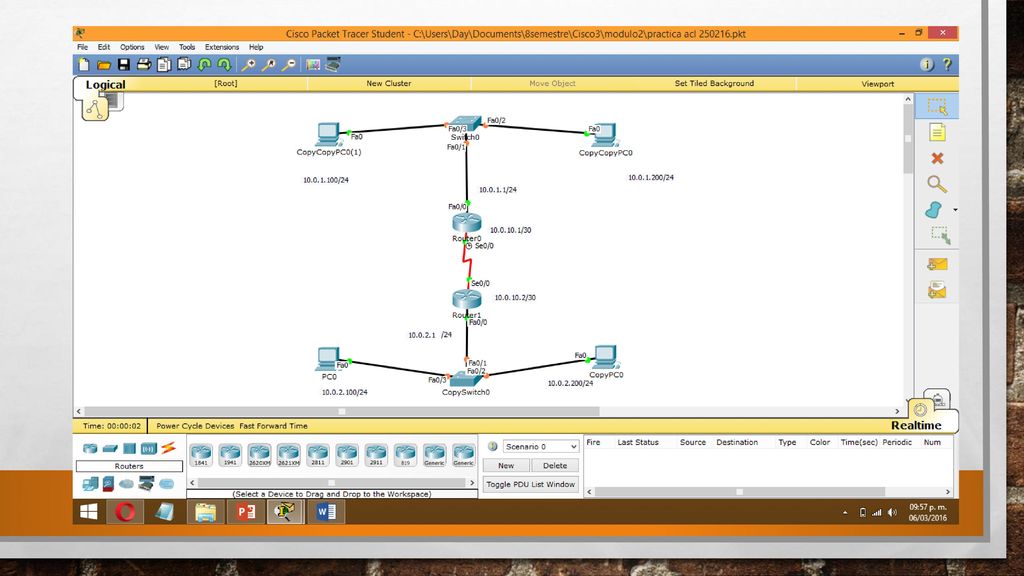Open the dropdown arrow beside the polygon tool
The width and height of the screenshot is (1024, 576).
[x=955, y=210]
